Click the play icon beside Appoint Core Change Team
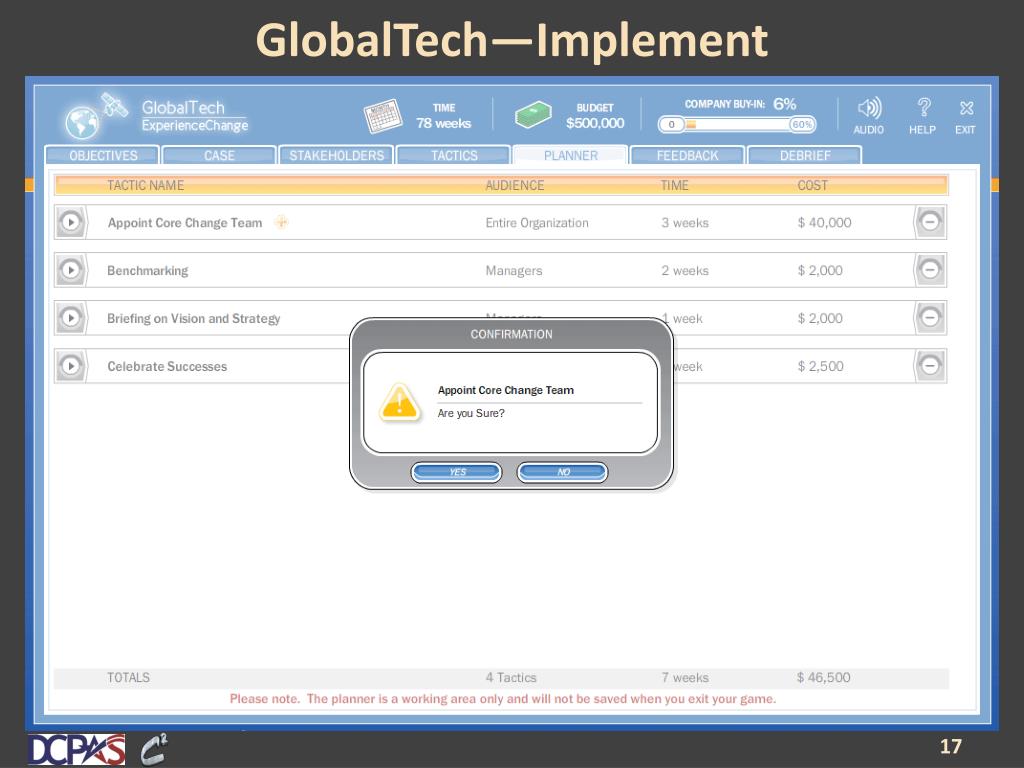Viewport: 1024px width, 768px height. 71,222
